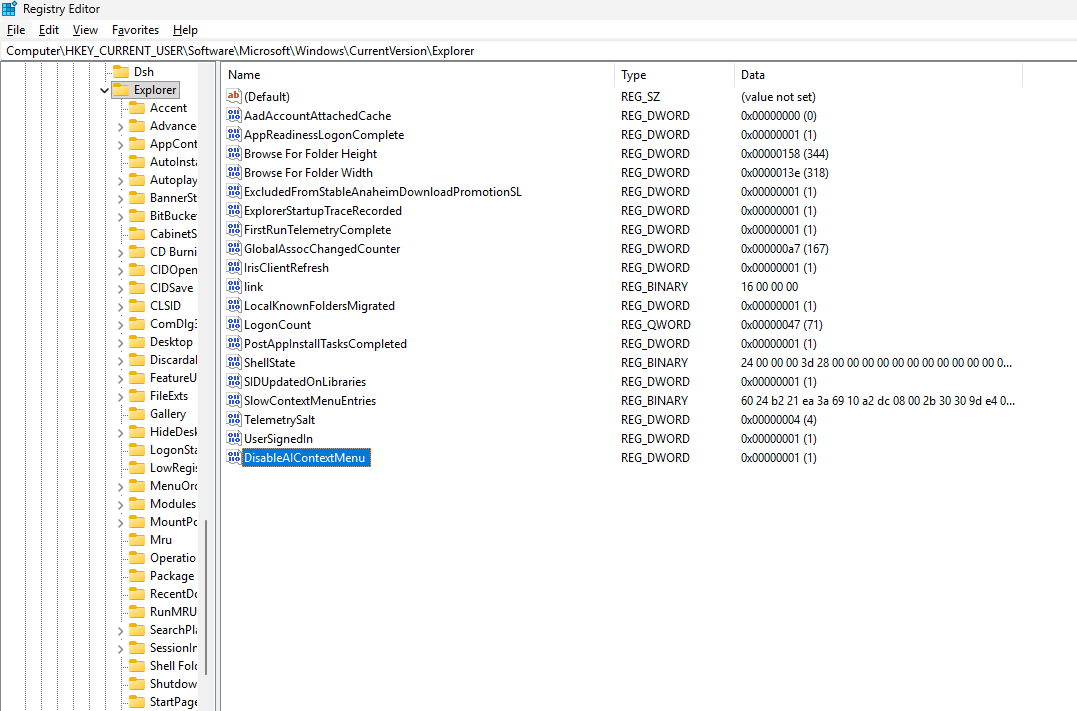Click the Gallery key folder icon

137,414
